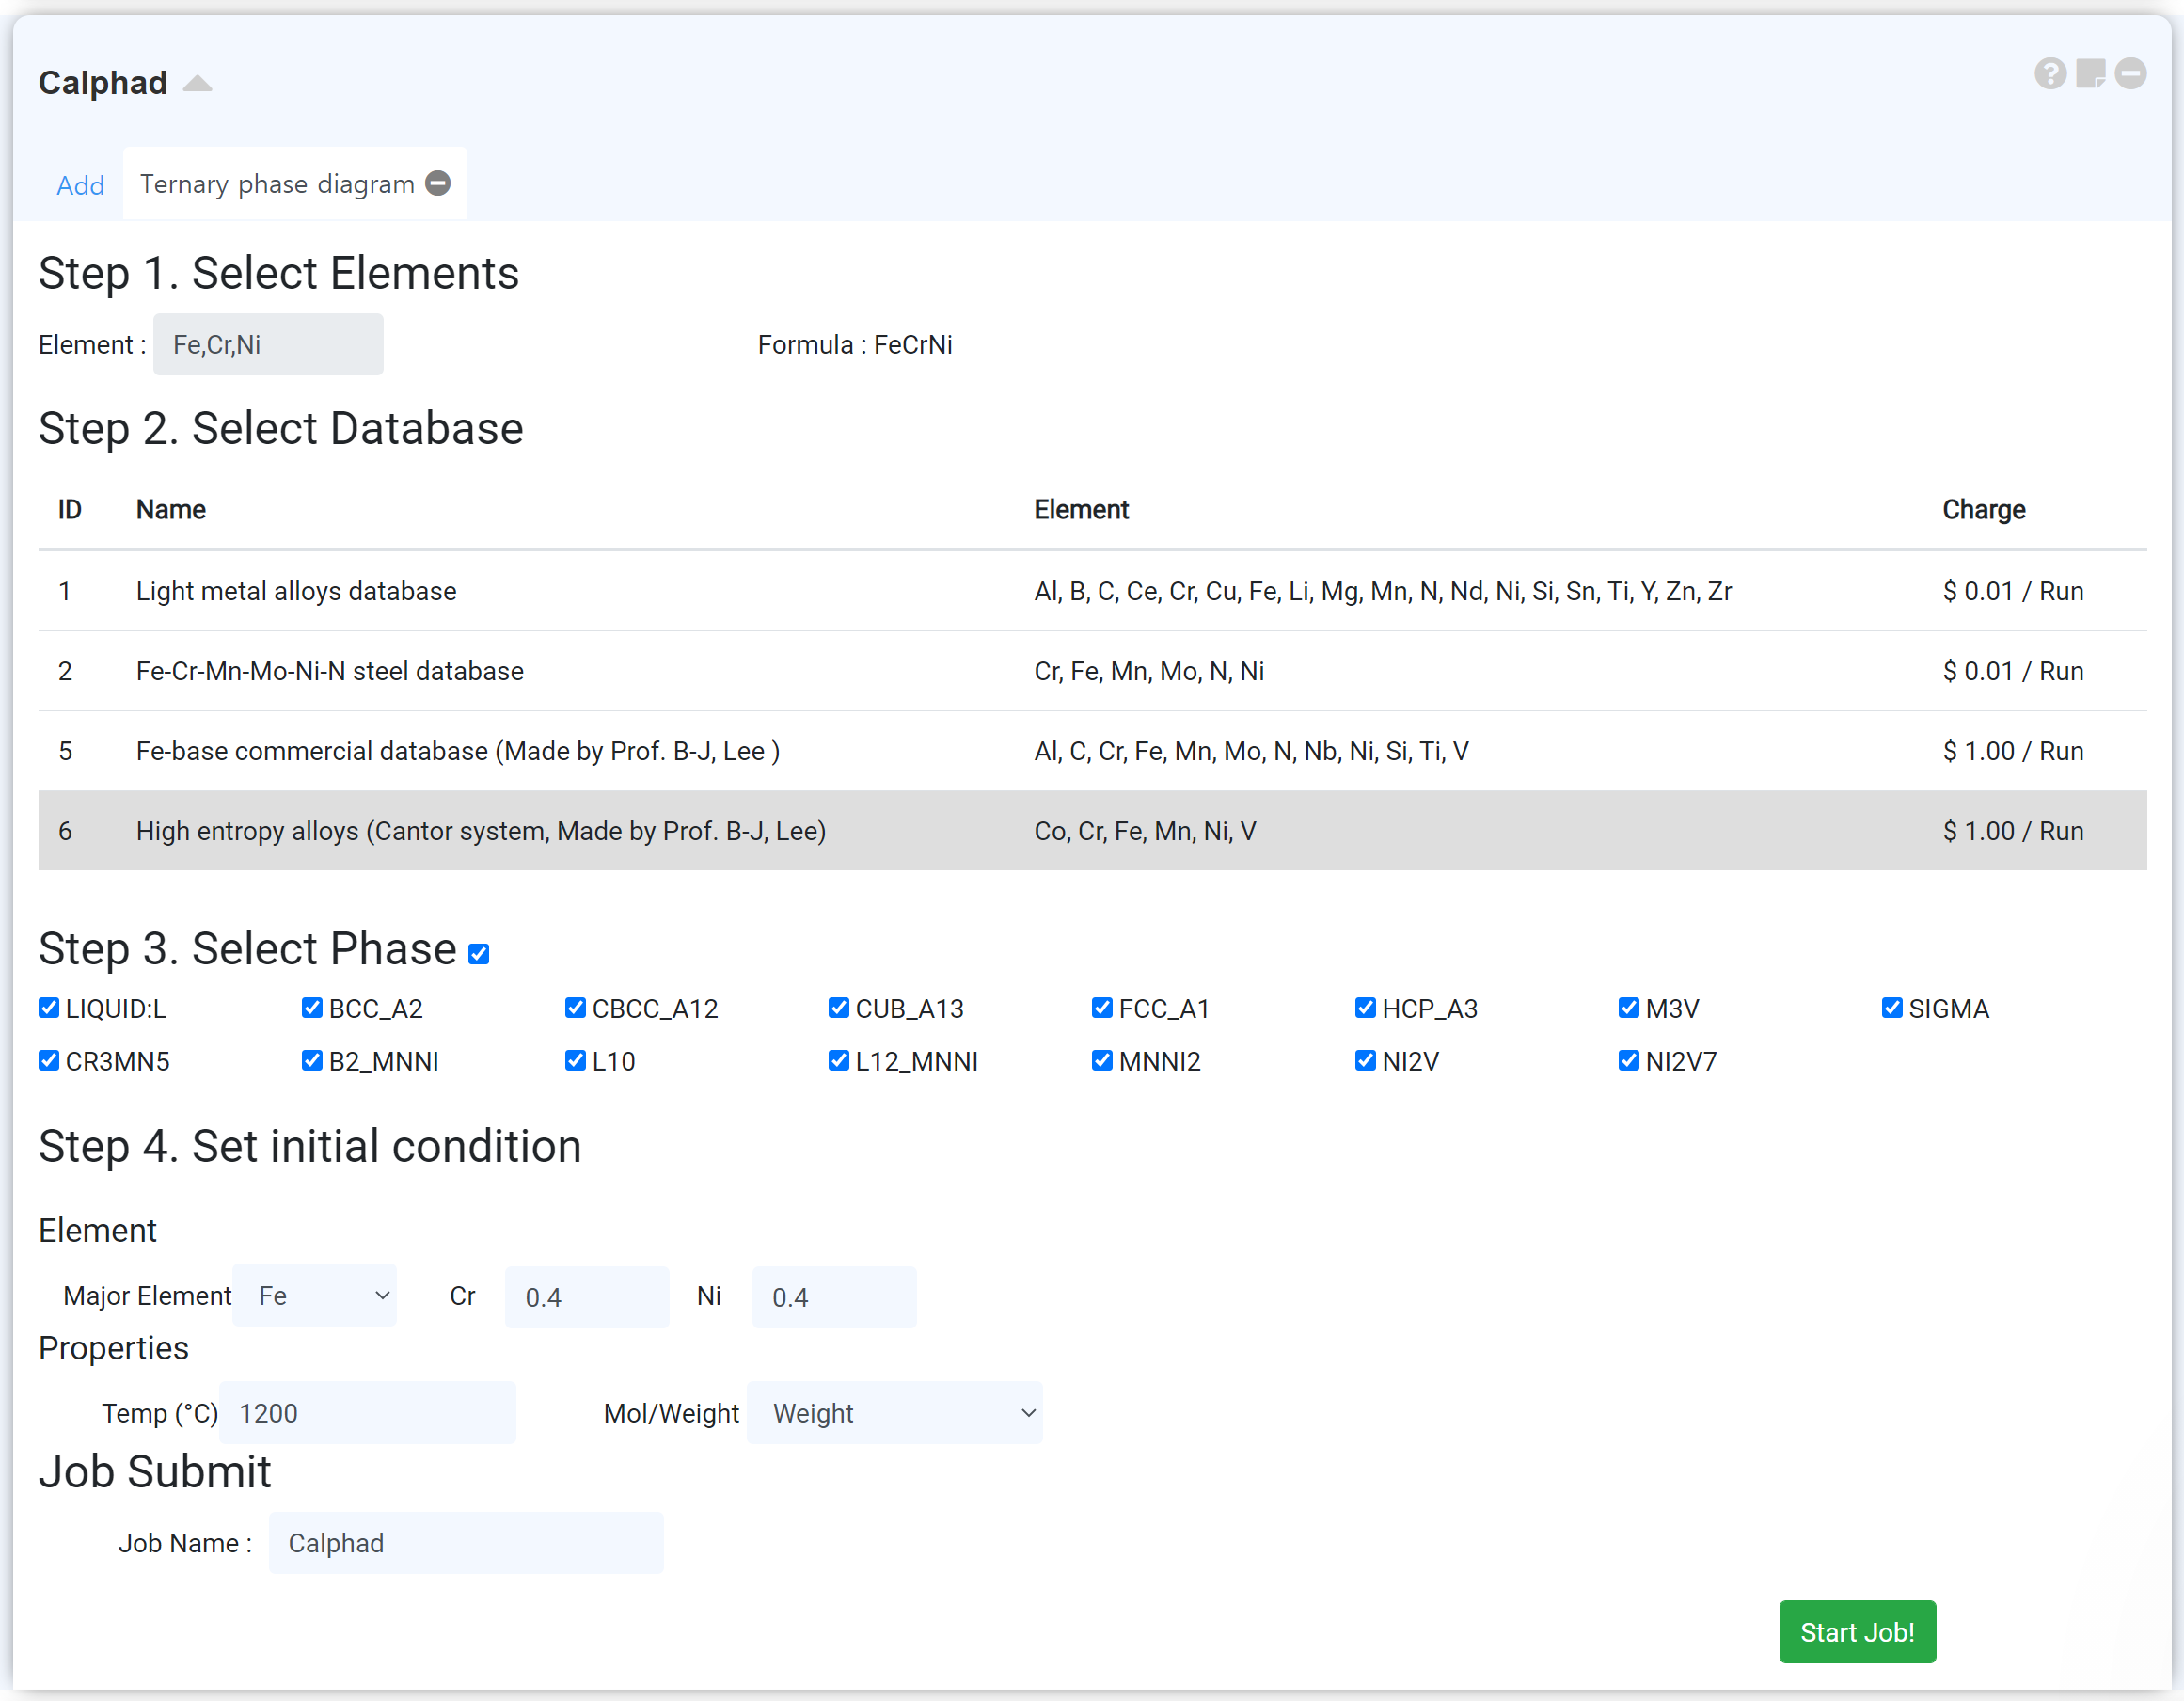Disable the LIQUID:L phase
This screenshot has width=2184, height=1701.
pyautogui.click(x=48, y=1008)
